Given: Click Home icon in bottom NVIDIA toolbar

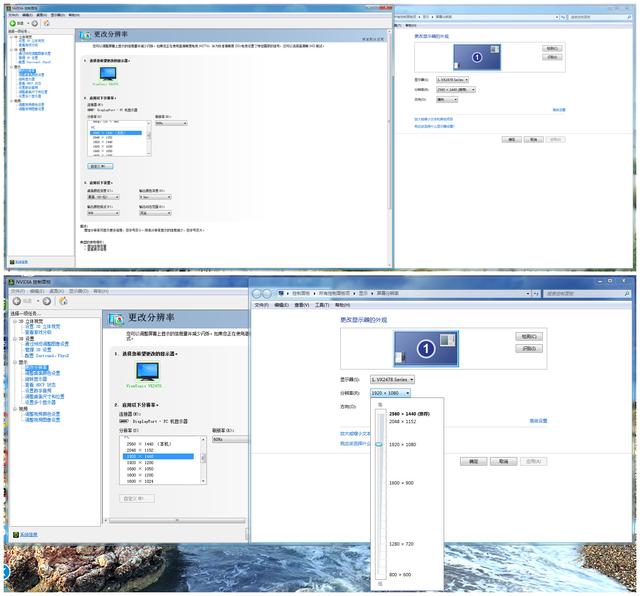Looking at the screenshot, I should click(x=63, y=301).
